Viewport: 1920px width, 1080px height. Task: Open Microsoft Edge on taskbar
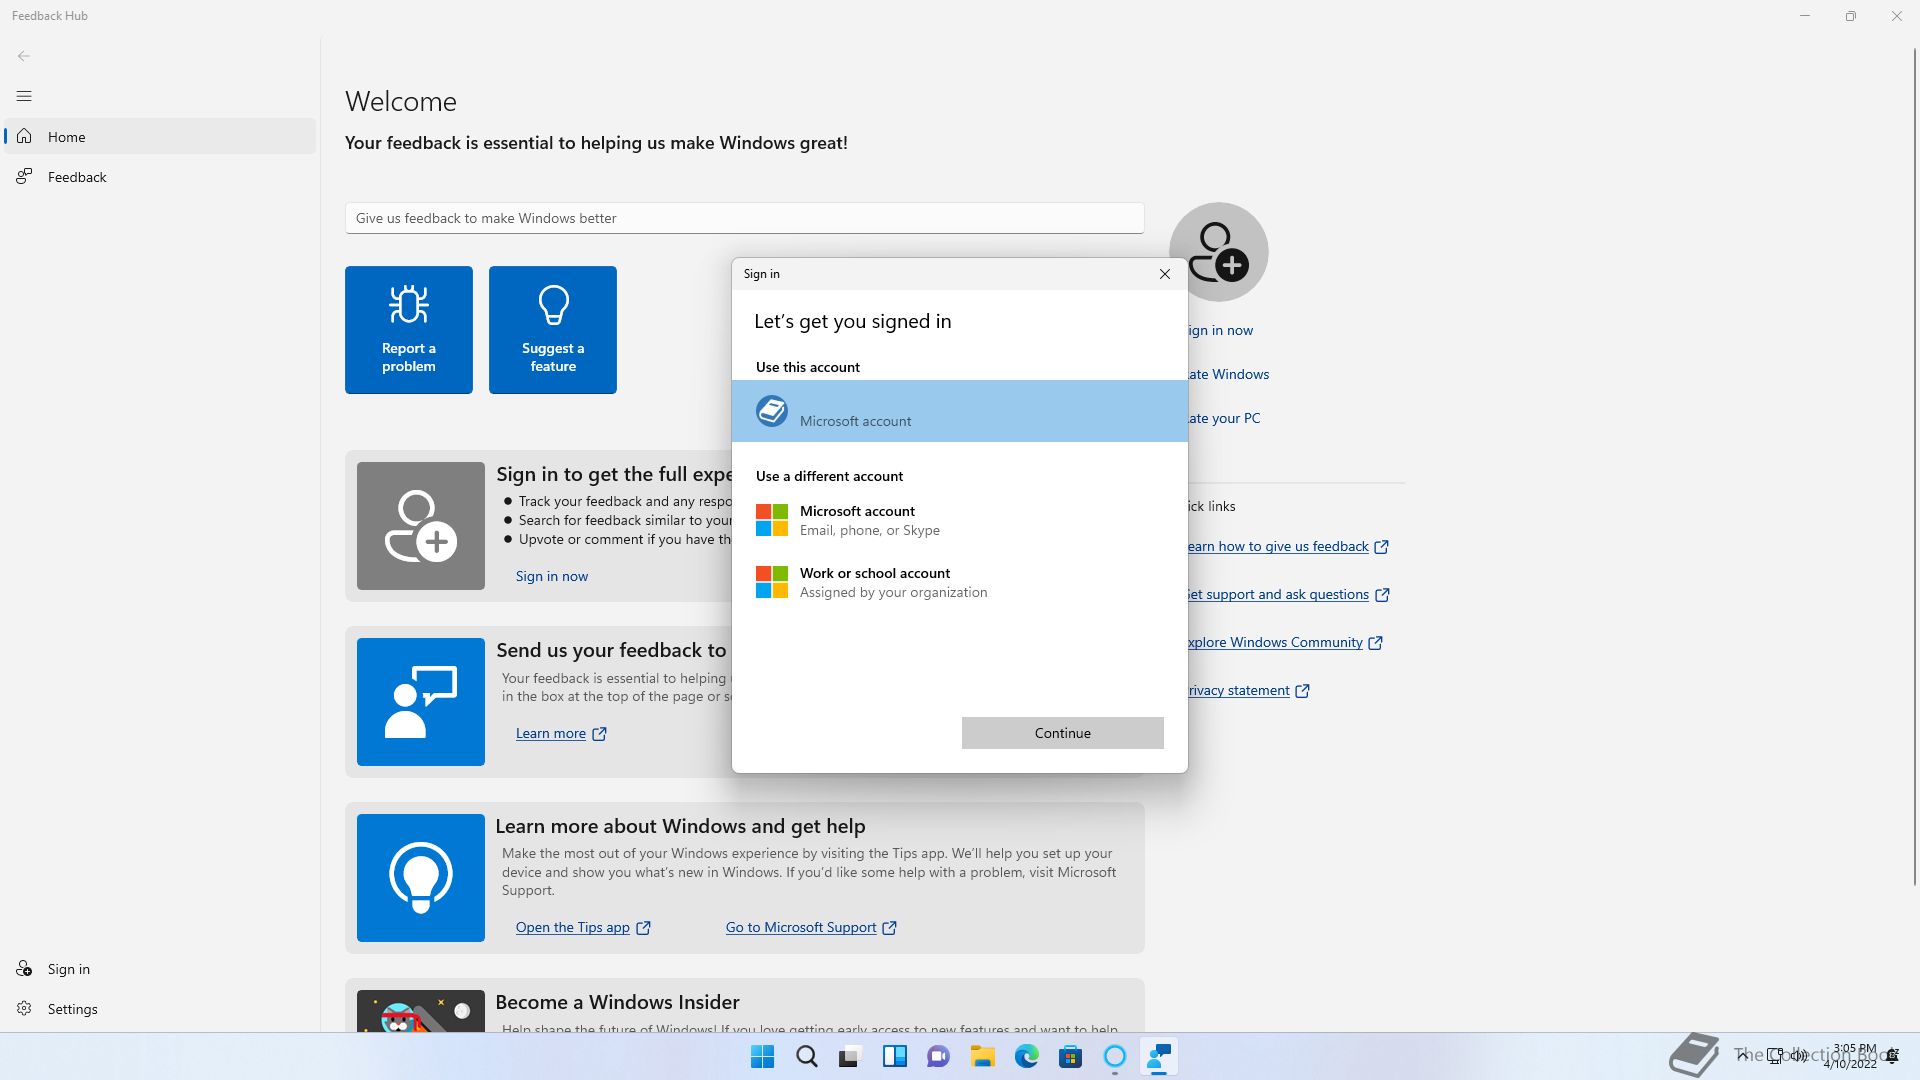tap(1026, 1057)
